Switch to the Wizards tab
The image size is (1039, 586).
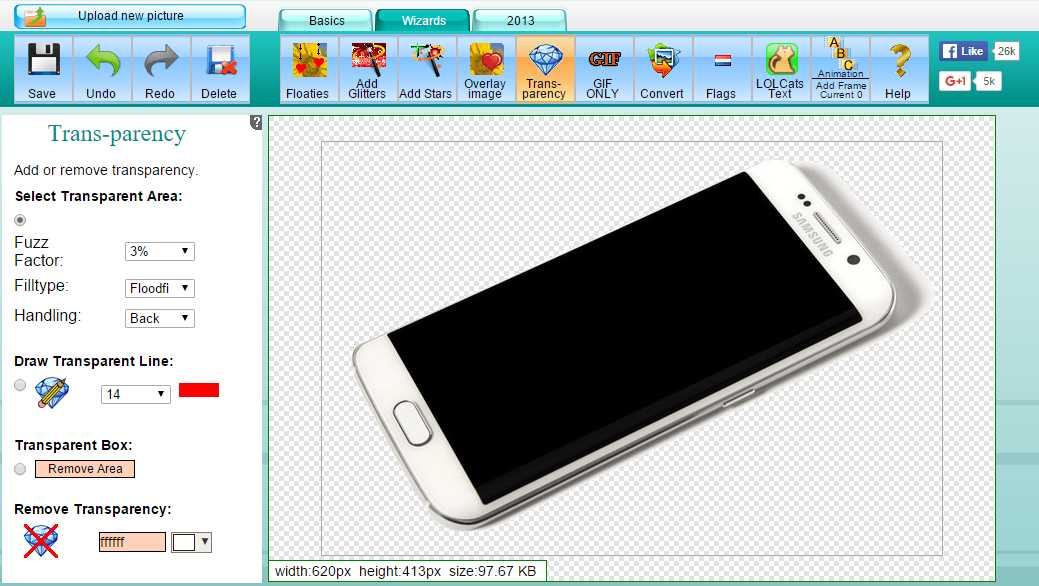[x=423, y=21]
